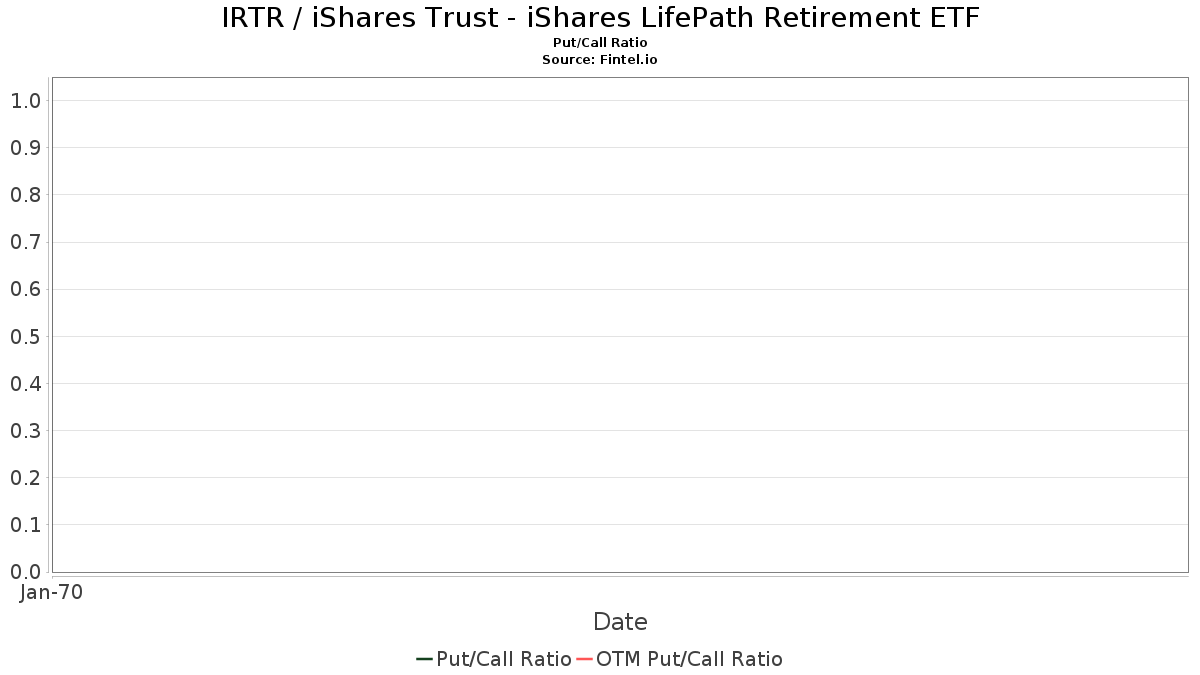The height and width of the screenshot is (675, 1200).
Task: Click the 0.0 y-axis origin label
Action: [25, 572]
